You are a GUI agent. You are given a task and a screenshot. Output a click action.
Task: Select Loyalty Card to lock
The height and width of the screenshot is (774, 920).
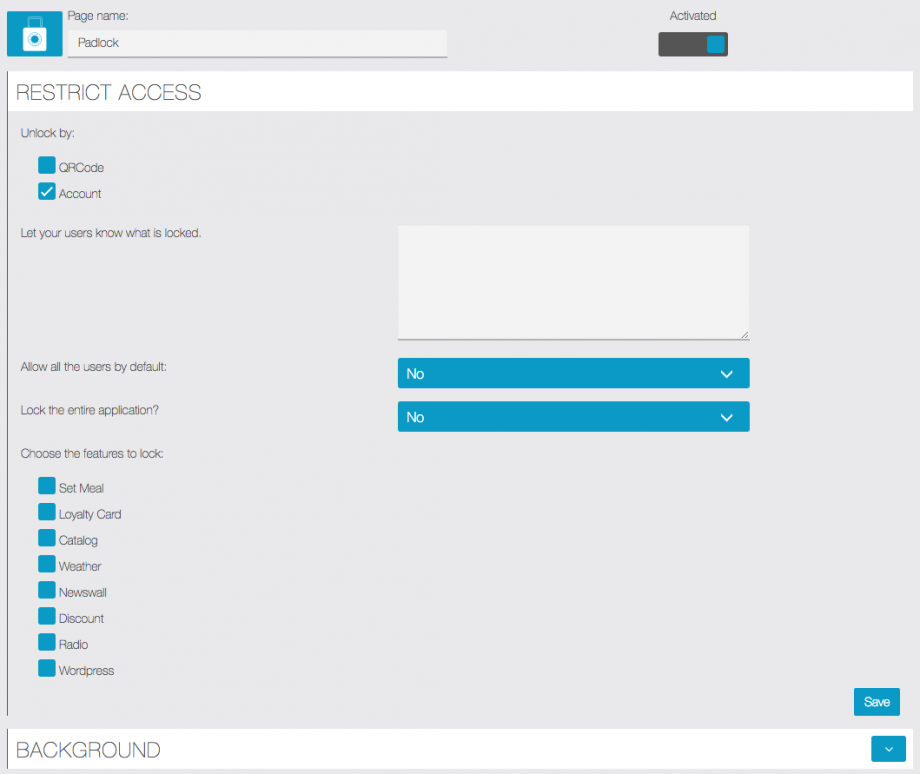click(x=47, y=512)
